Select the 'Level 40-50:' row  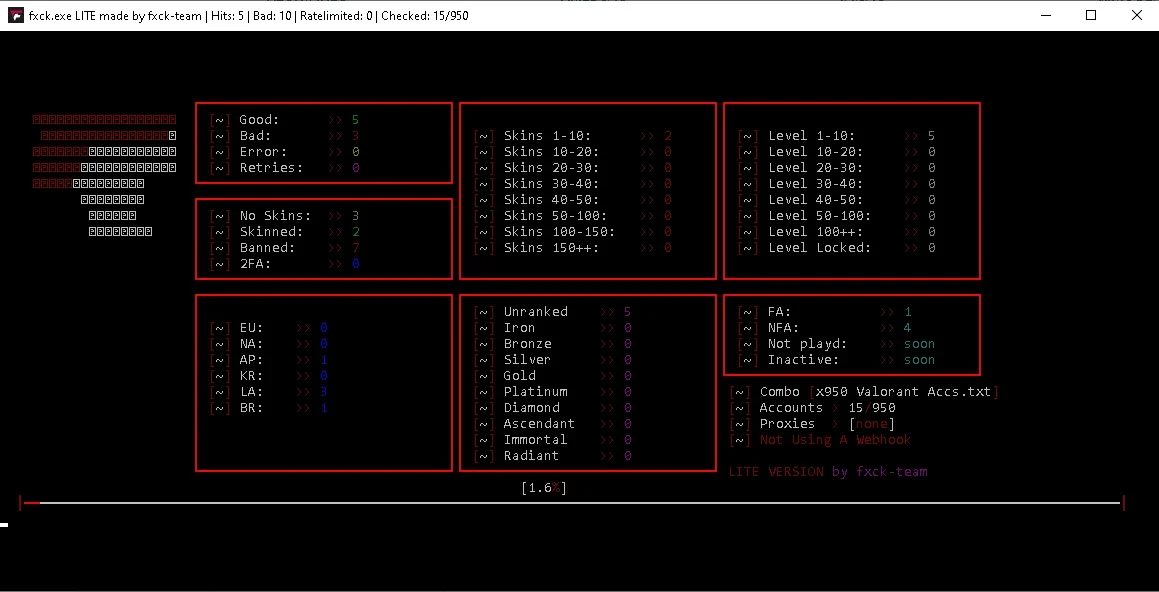click(837, 200)
